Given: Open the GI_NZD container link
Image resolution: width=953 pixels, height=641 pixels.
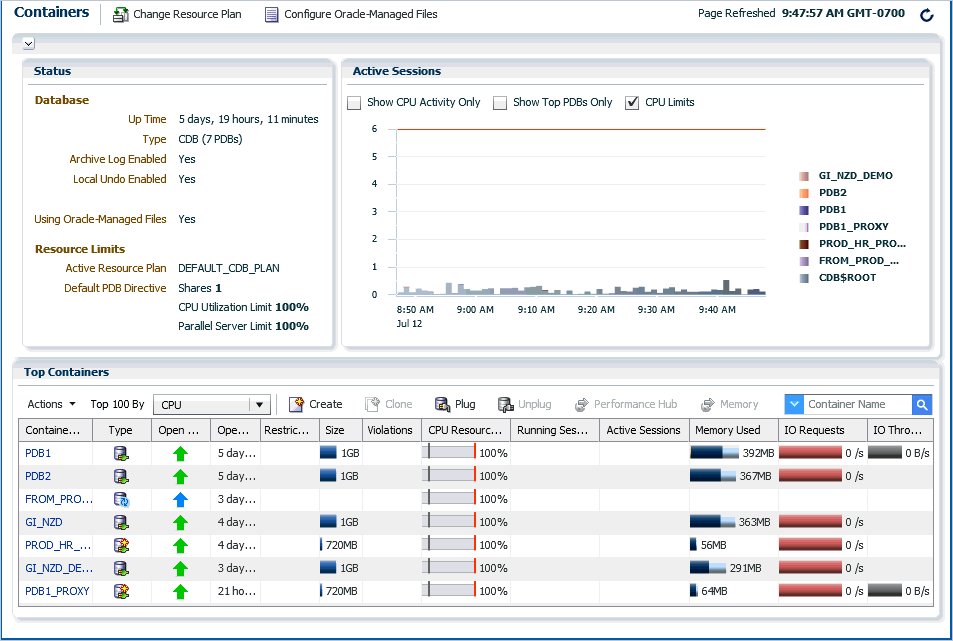Looking at the screenshot, I should click(x=44, y=522).
